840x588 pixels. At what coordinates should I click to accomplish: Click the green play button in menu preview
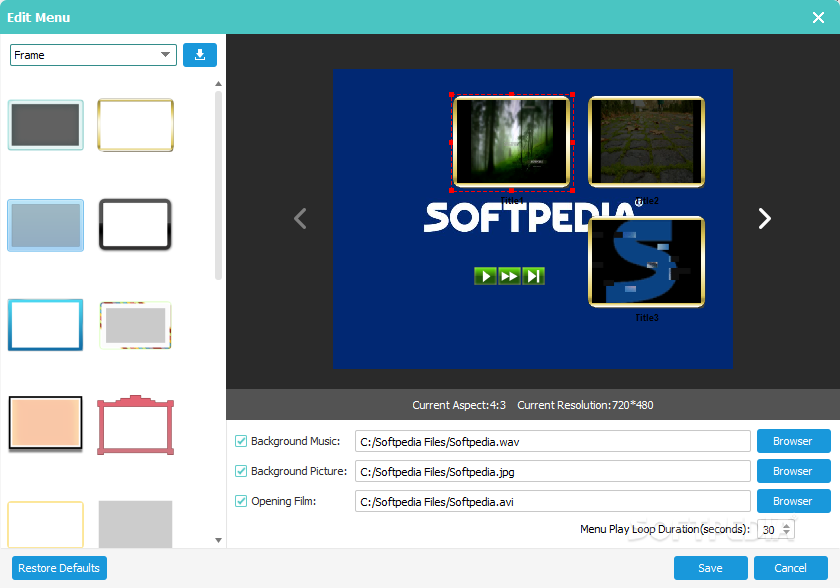(x=485, y=276)
